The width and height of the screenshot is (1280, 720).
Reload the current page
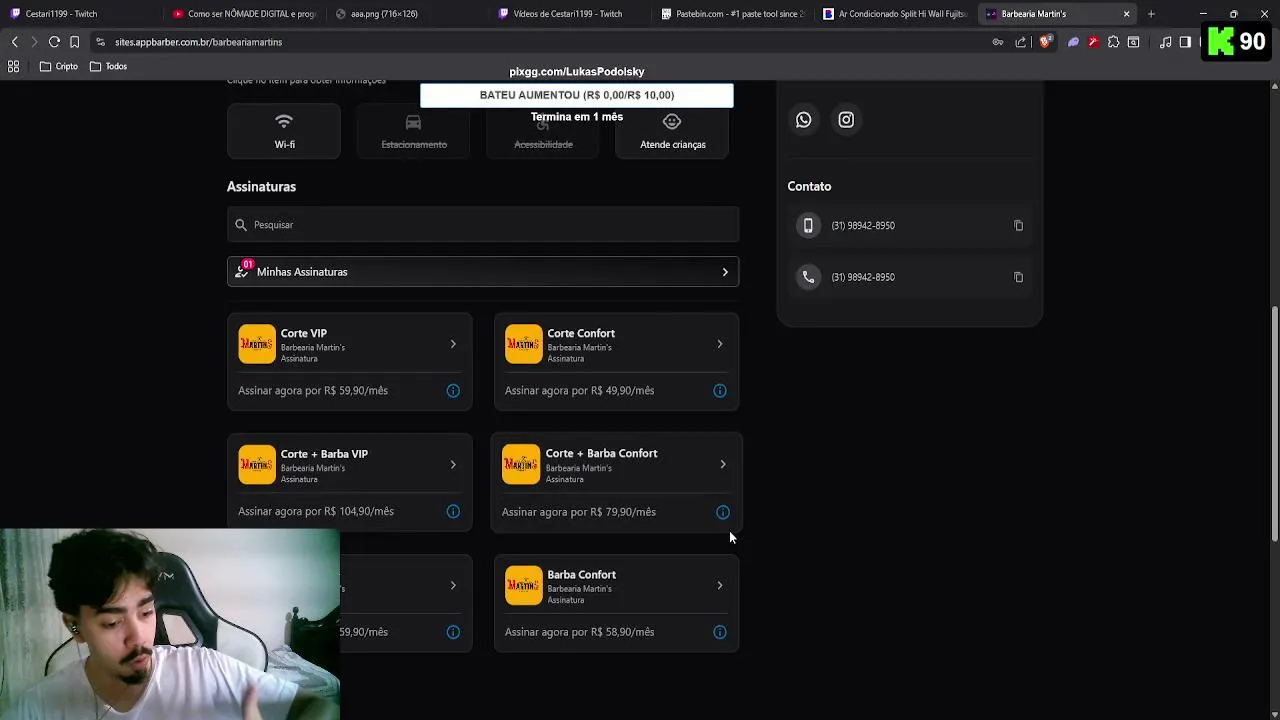coord(54,42)
